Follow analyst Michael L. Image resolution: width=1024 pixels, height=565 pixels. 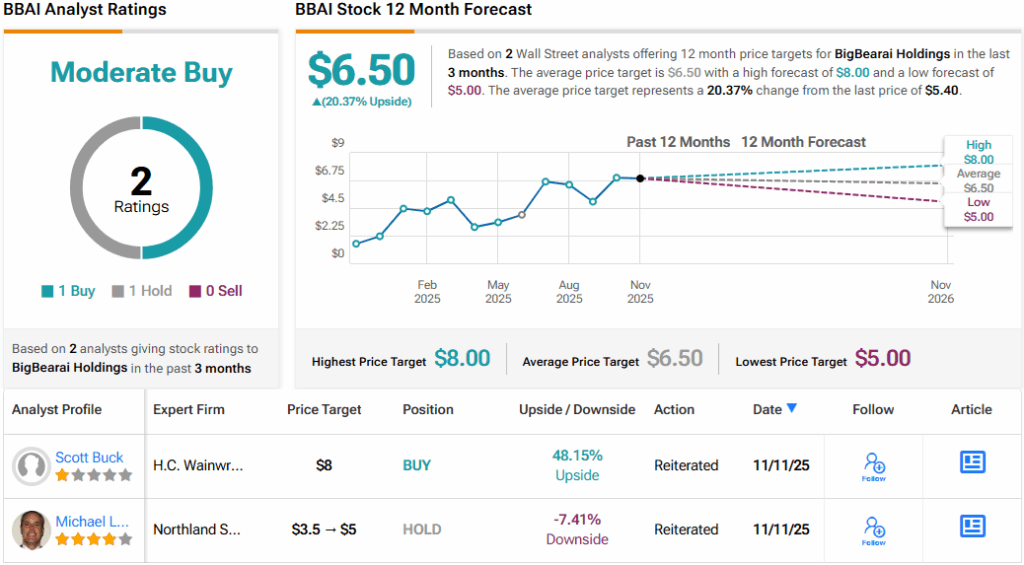[x=874, y=530]
